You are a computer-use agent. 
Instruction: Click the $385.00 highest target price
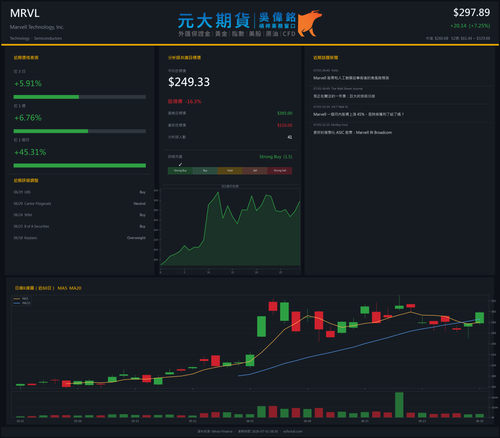pos(285,113)
